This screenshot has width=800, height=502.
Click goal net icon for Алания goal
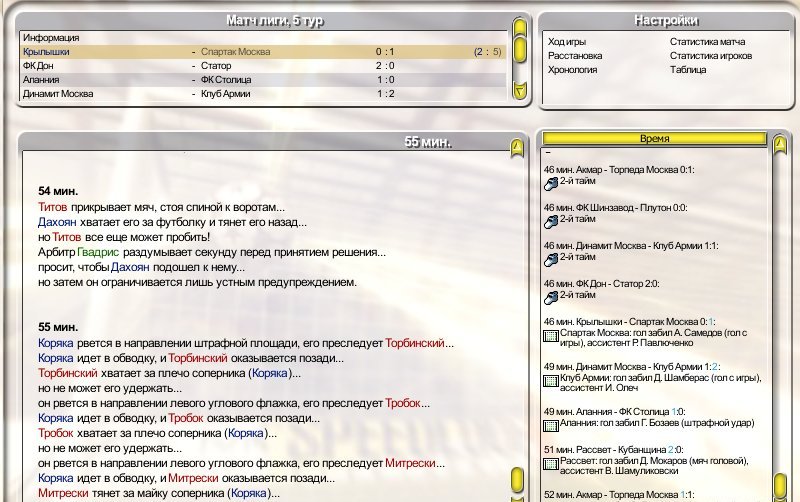[550, 424]
